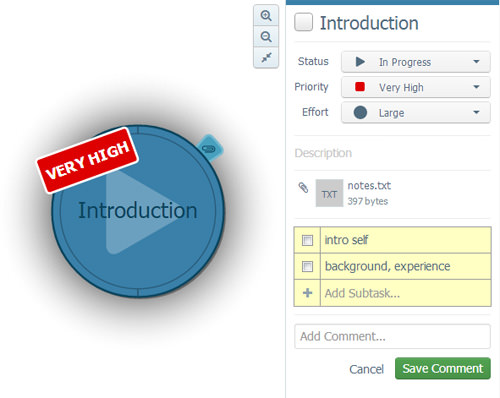500x398 pixels.
Task: Open the notes.txt TXT file thumbnail
Action: pyautogui.click(x=329, y=193)
